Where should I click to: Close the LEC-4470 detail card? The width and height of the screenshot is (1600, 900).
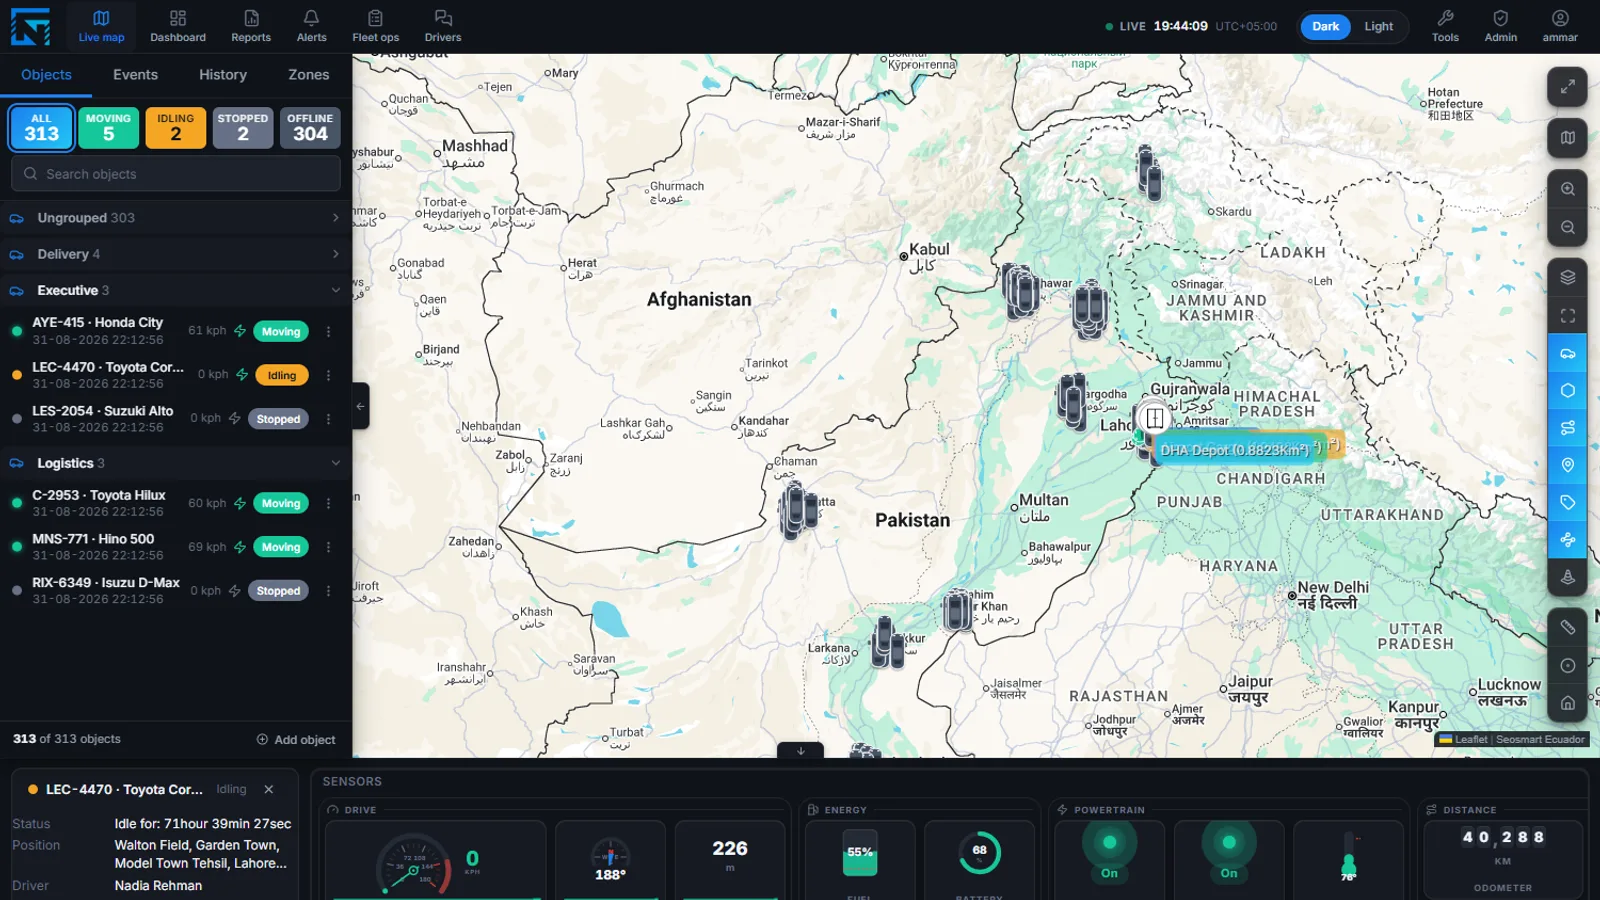coord(269,790)
